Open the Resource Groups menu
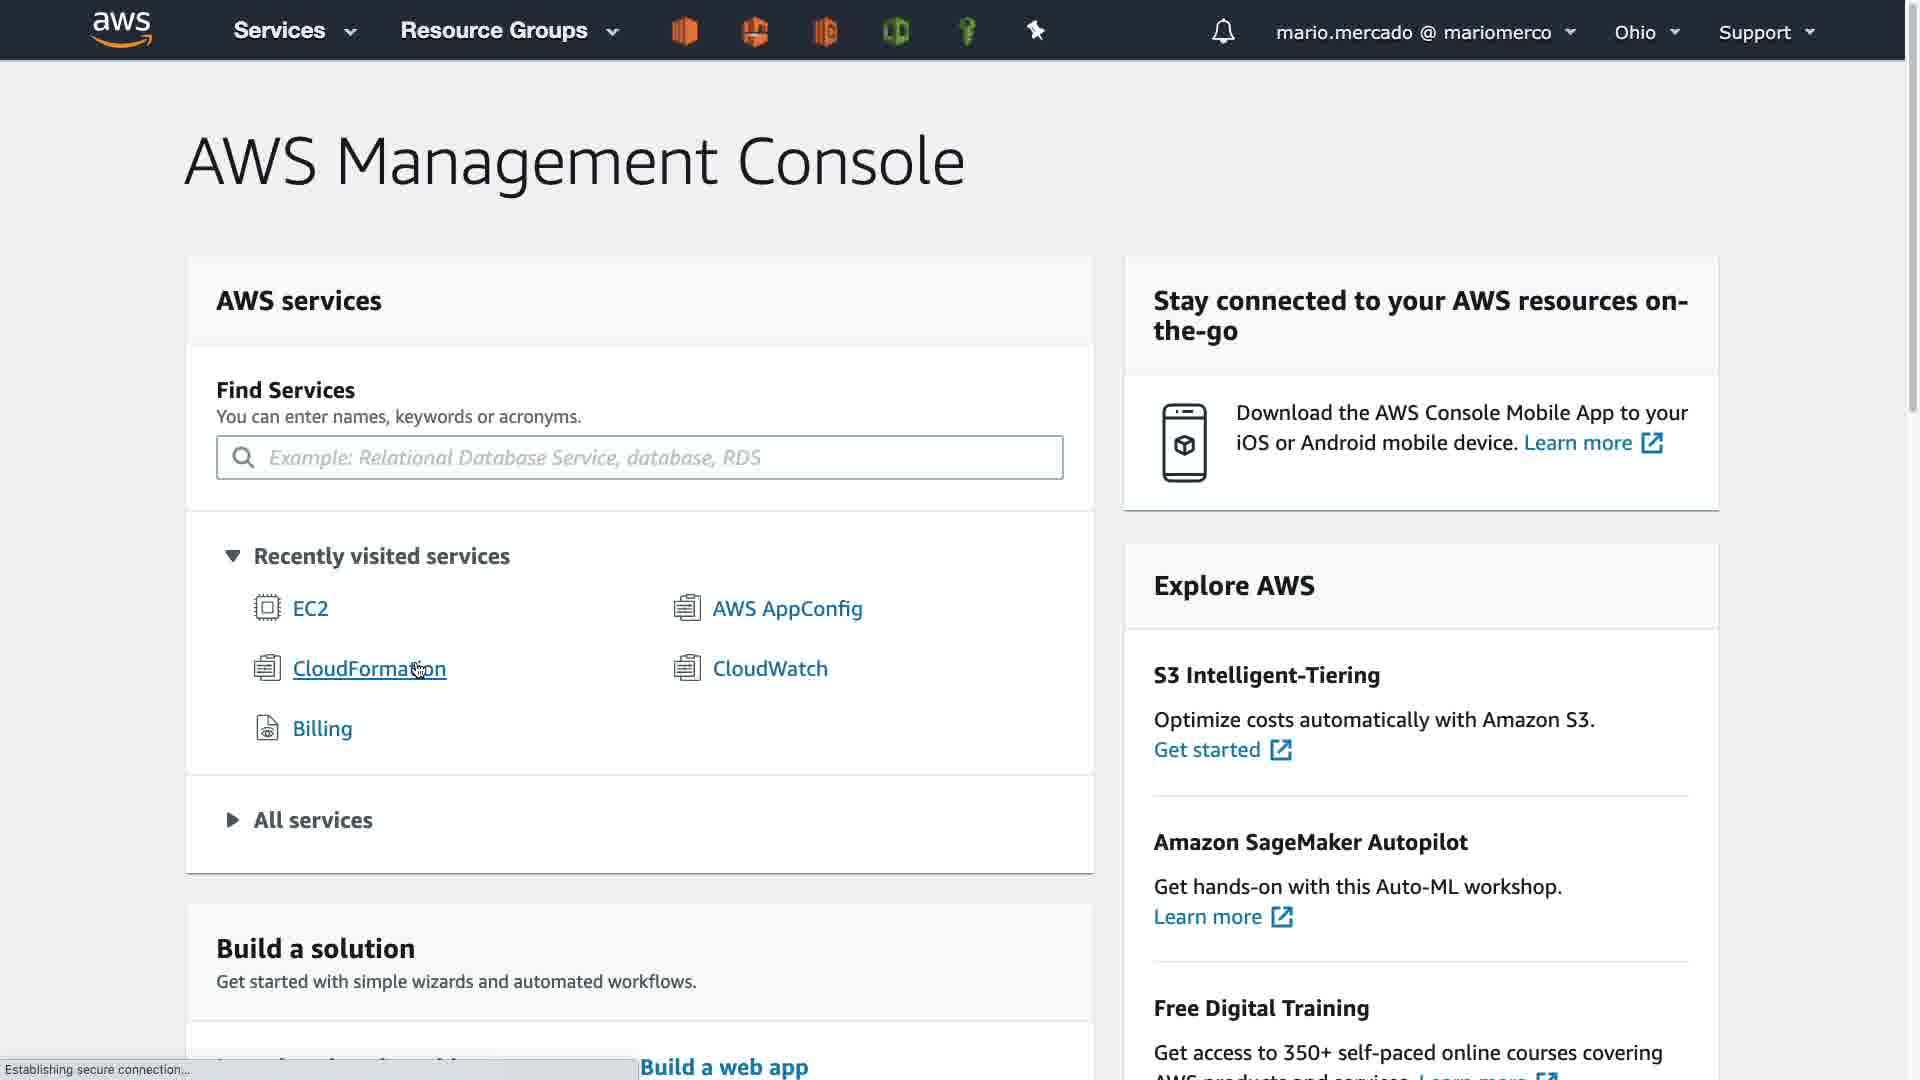The height and width of the screenshot is (1080, 1920). [x=509, y=31]
